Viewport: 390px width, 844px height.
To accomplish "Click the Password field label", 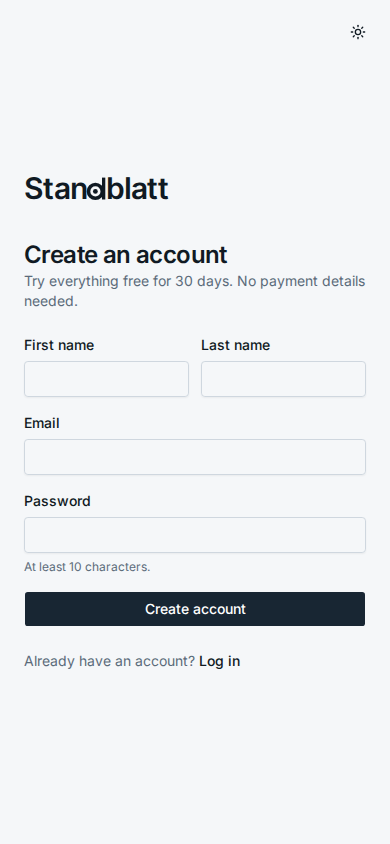I will [x=57, y=501].
